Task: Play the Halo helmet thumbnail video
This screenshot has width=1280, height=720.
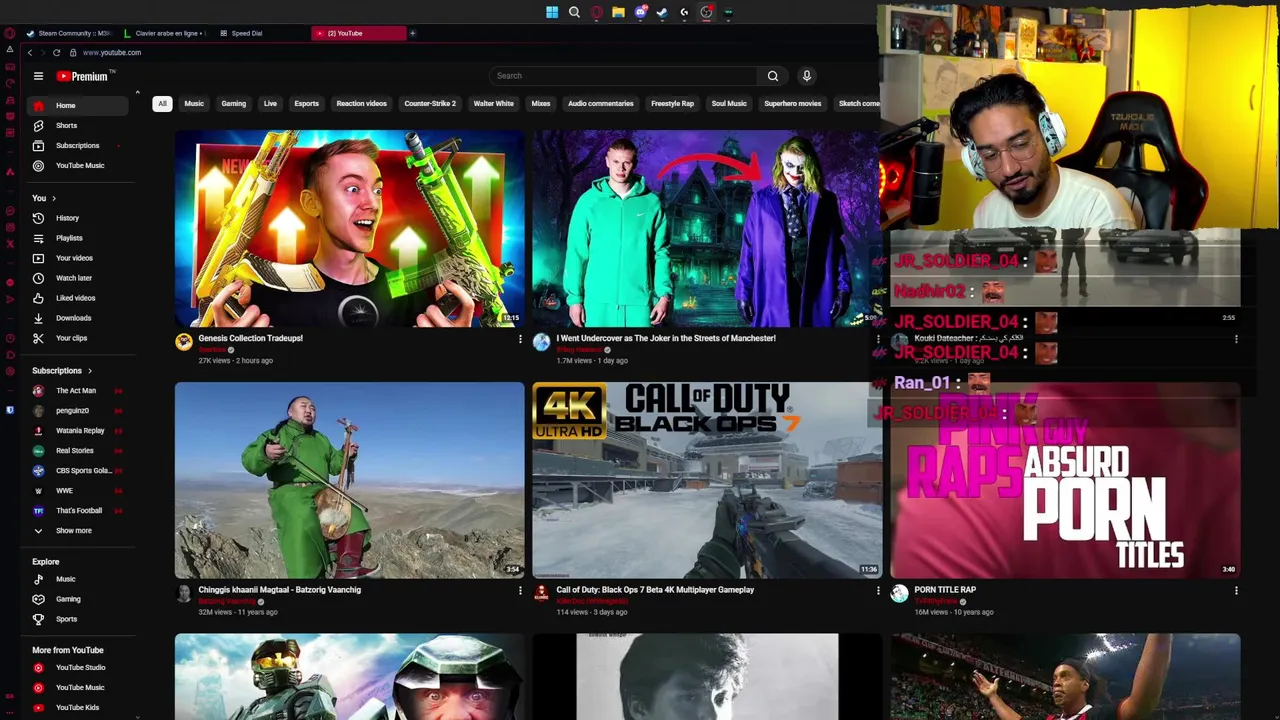Action: pyautogui.click(x=349, y=676)
